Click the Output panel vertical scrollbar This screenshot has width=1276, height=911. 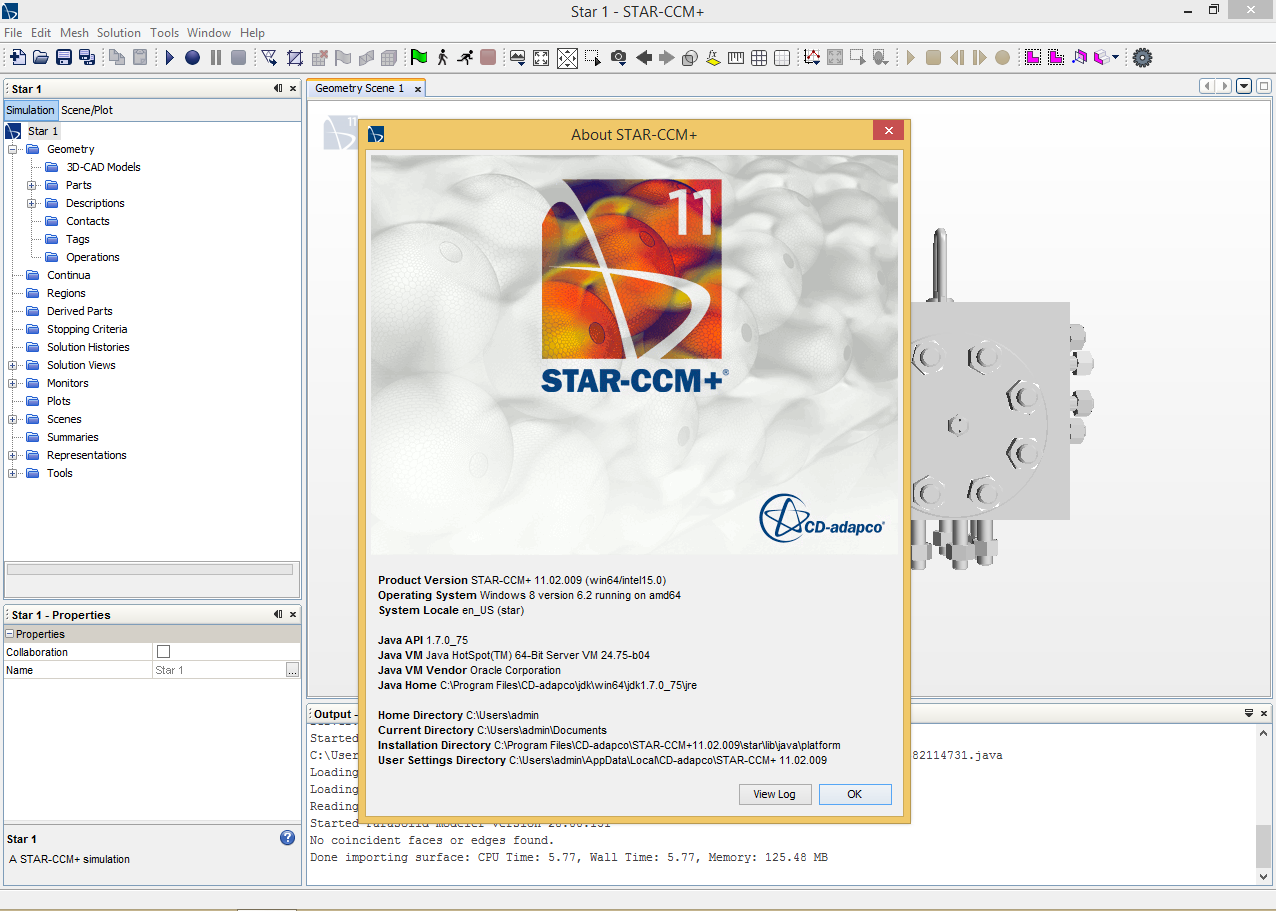pyautogui.click(x=1265, y=803)
